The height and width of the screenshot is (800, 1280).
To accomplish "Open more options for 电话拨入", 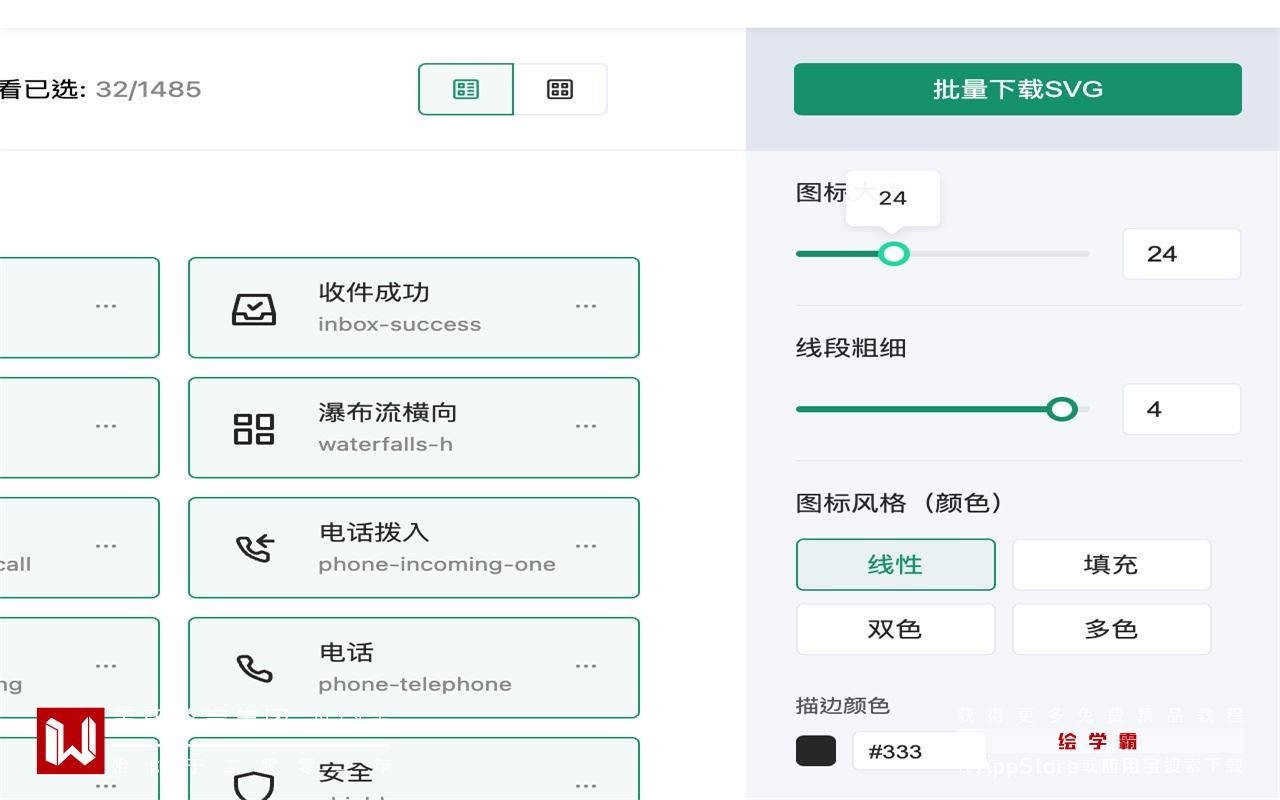I will (x=586, y=547).
